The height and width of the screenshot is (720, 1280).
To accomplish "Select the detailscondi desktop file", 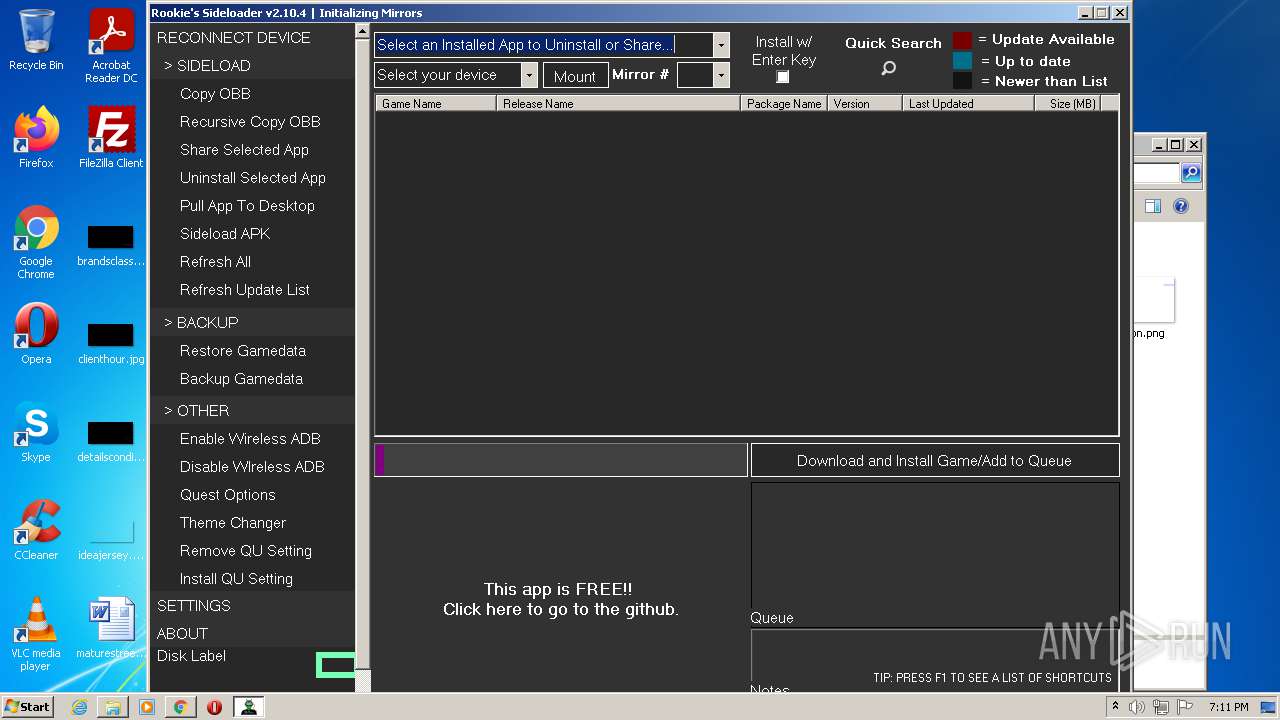I will (x=111, y=442).
